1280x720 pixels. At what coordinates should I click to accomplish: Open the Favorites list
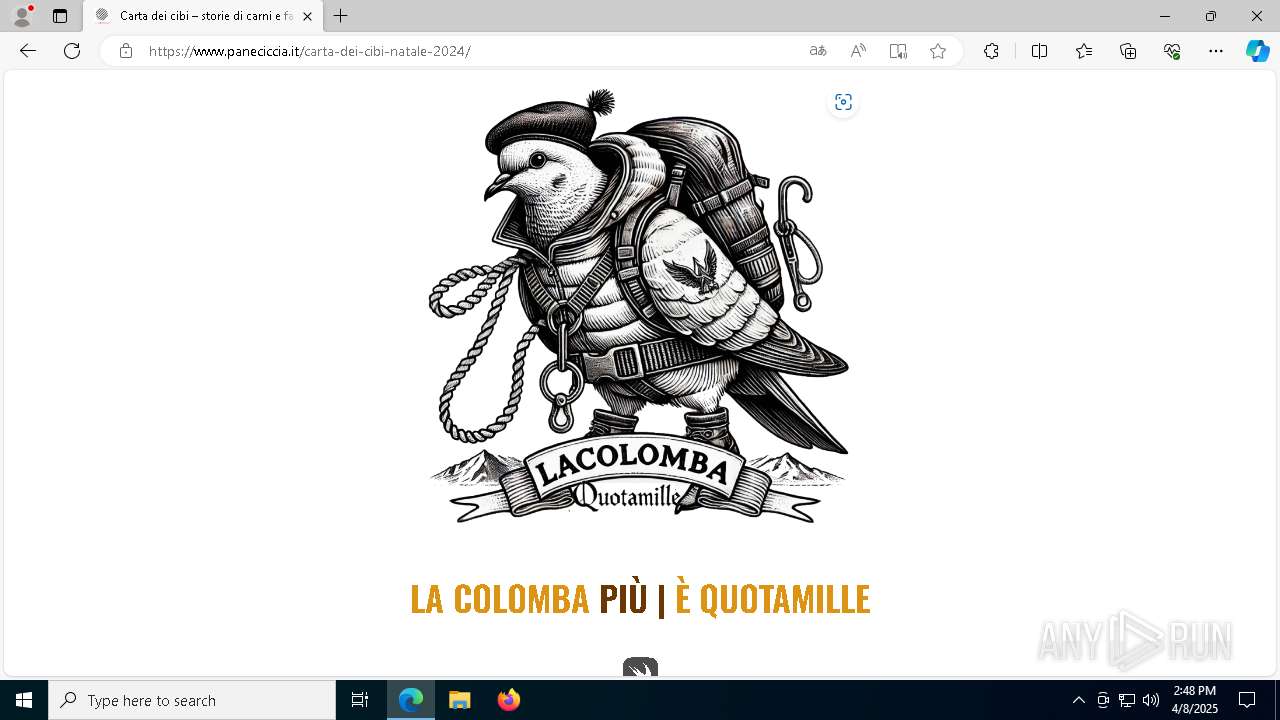point(1084,51)
